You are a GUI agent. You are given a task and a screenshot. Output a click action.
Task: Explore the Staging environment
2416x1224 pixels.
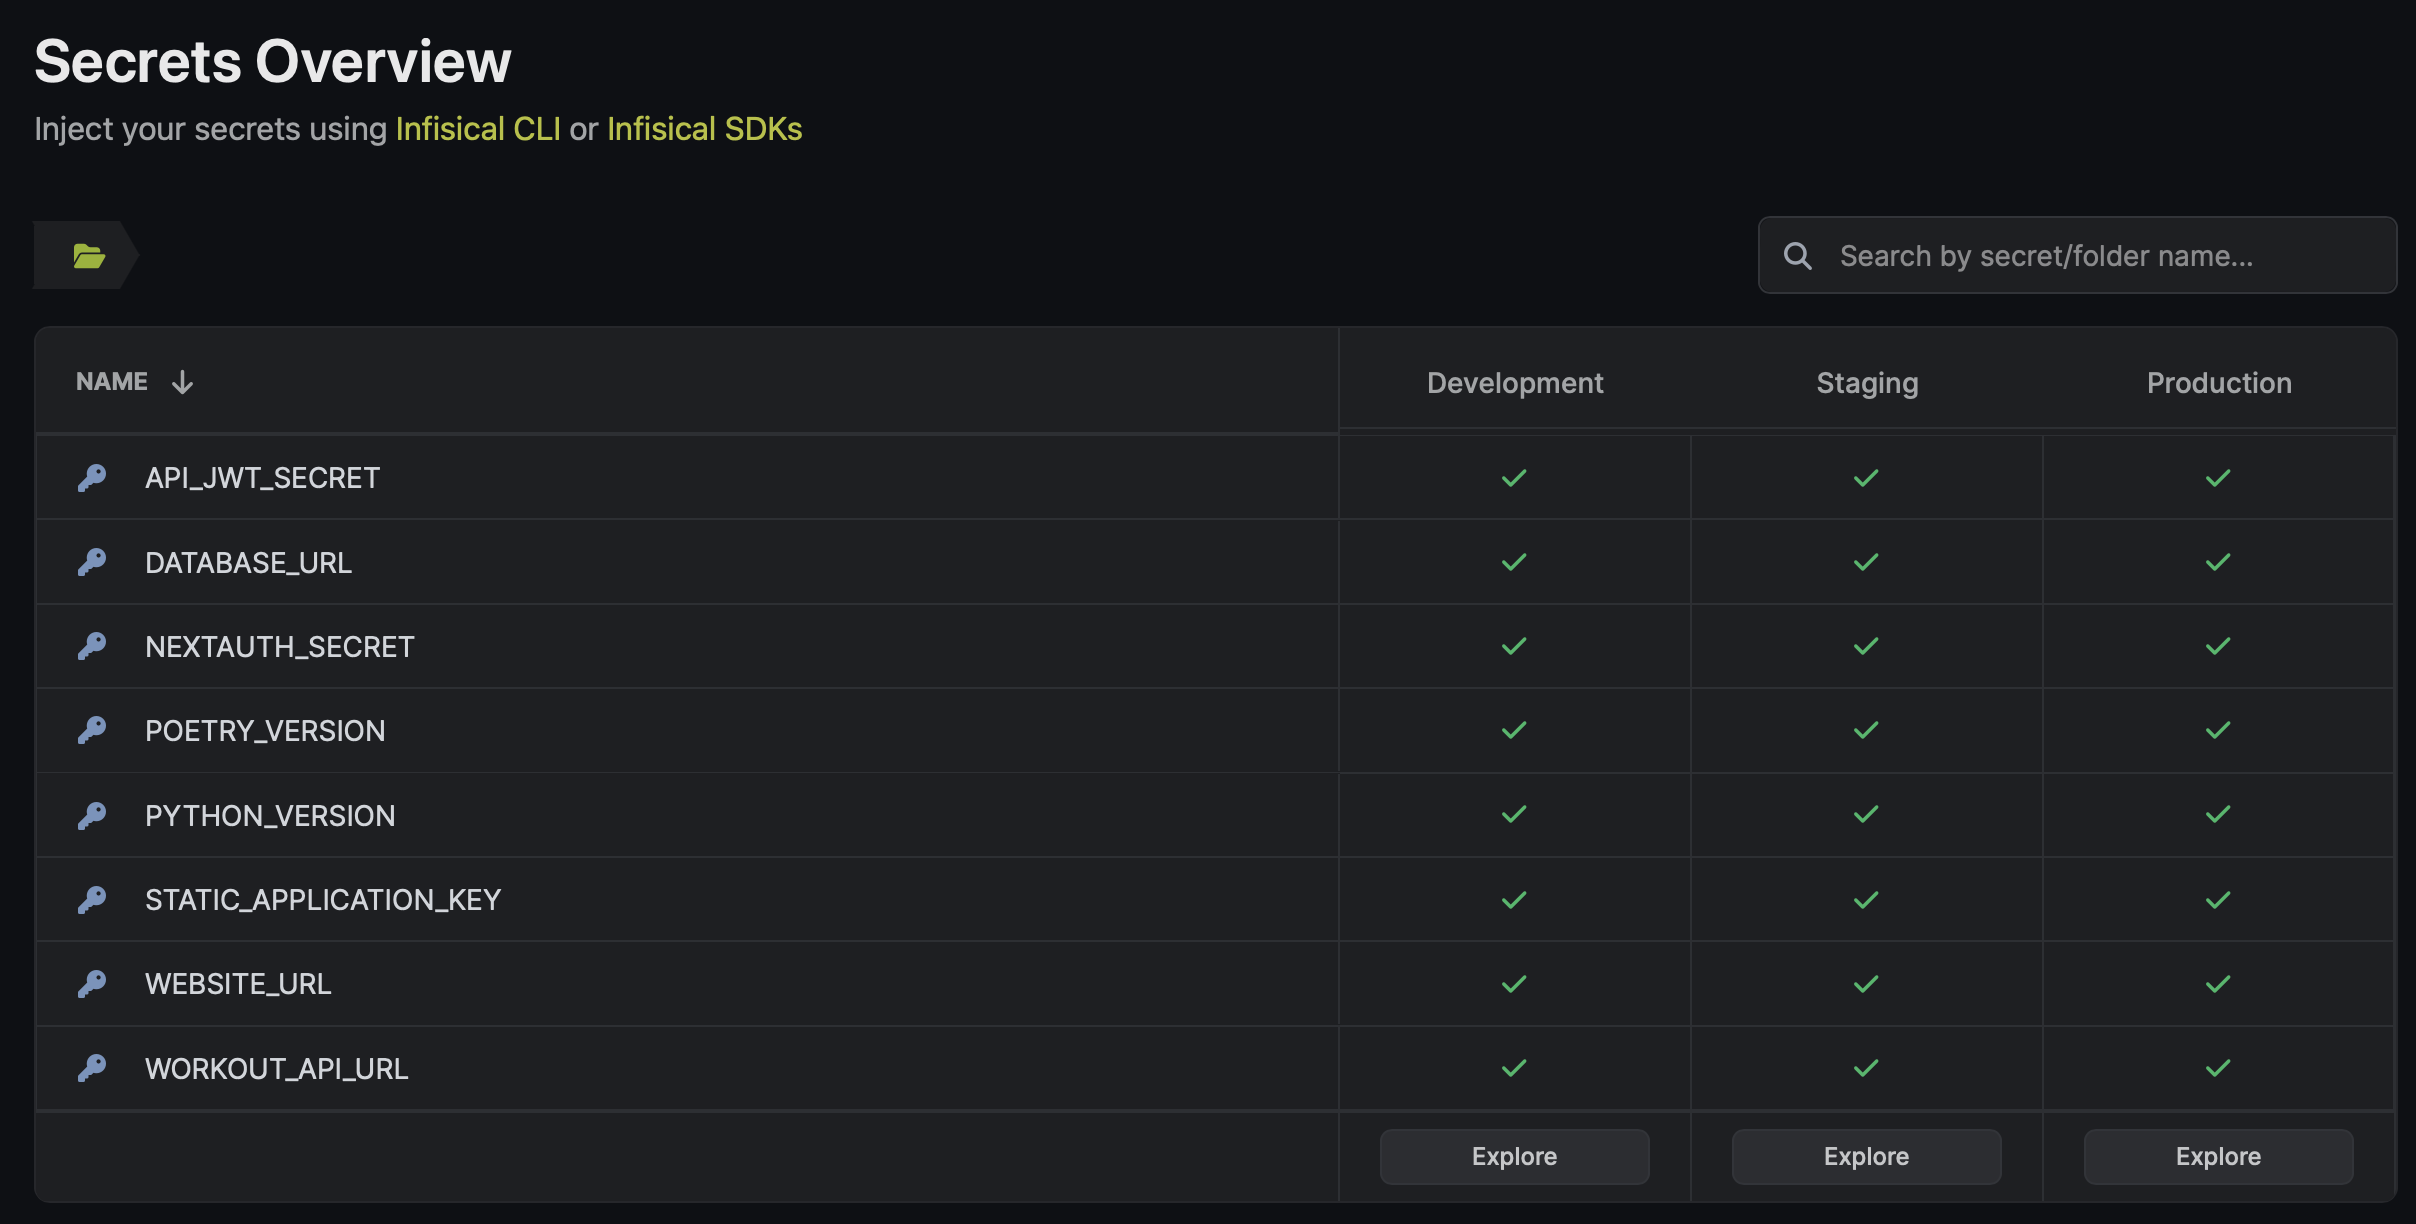coord(1867,1155)
